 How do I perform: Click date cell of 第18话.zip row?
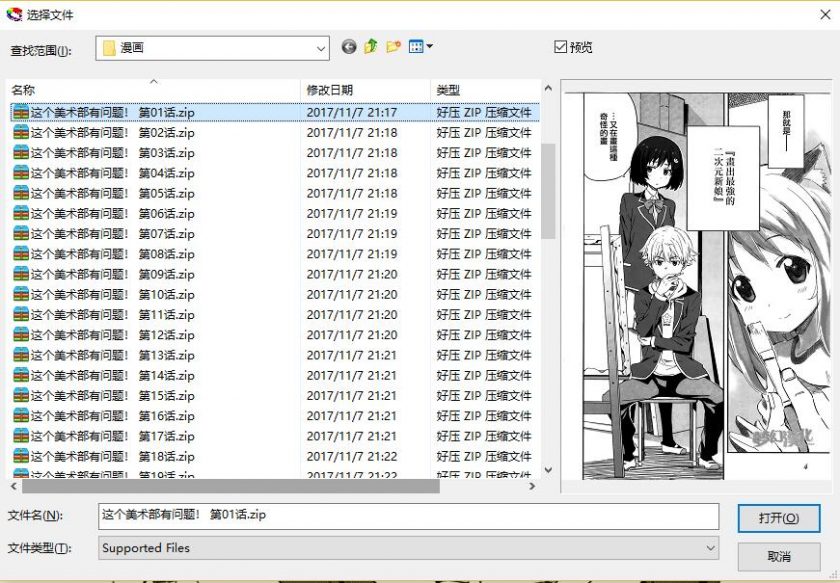click(x=352, y=457)
